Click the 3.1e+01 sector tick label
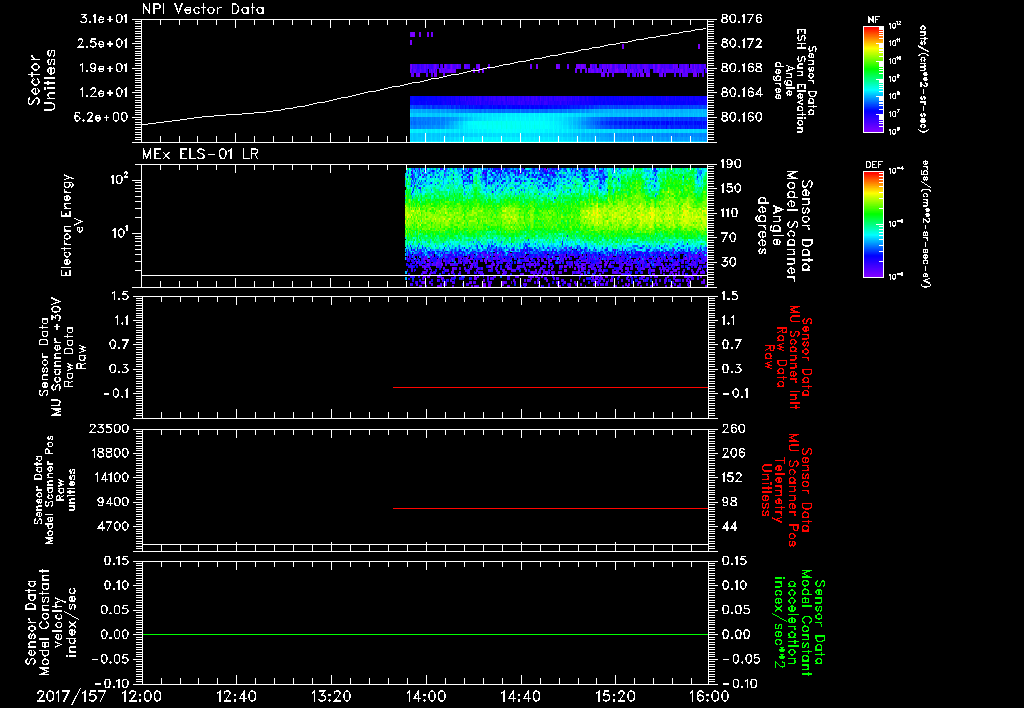This screenshot has height=708, width=1024. pos(104,18)
